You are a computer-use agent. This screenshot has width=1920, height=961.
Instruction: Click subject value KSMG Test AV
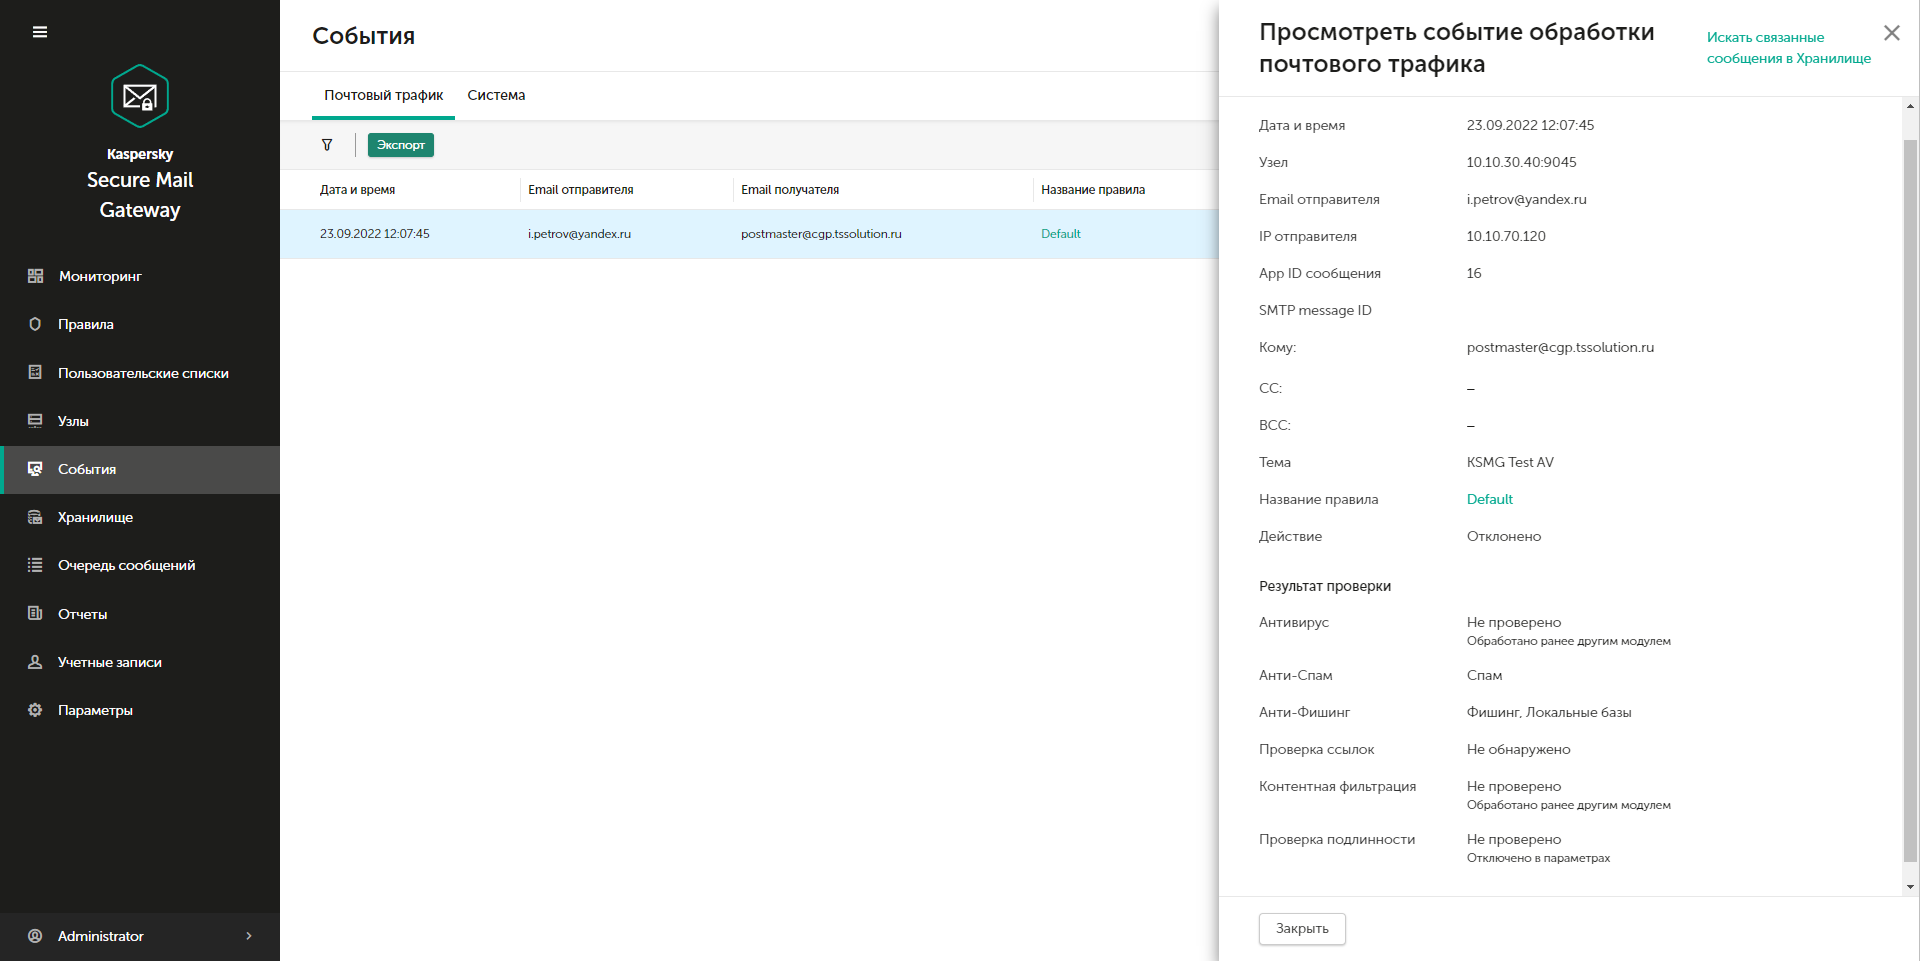coord(1510,462)
